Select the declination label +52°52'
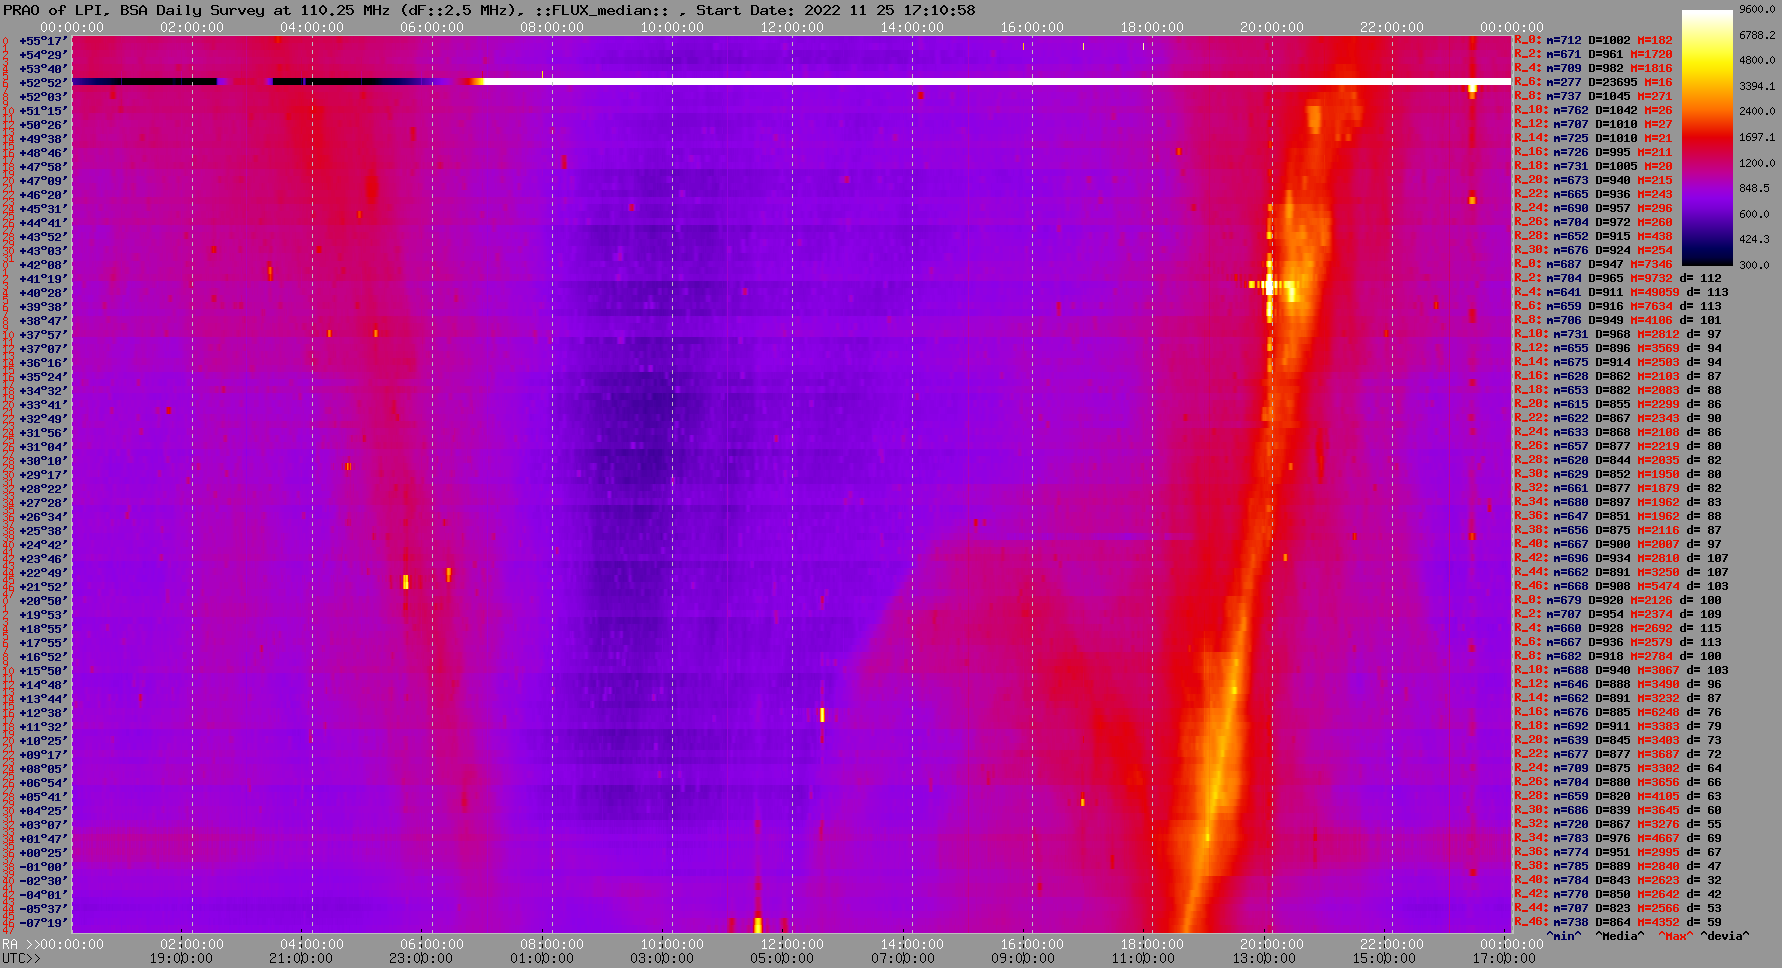The image size is (1782, 968). pos(43,83)
